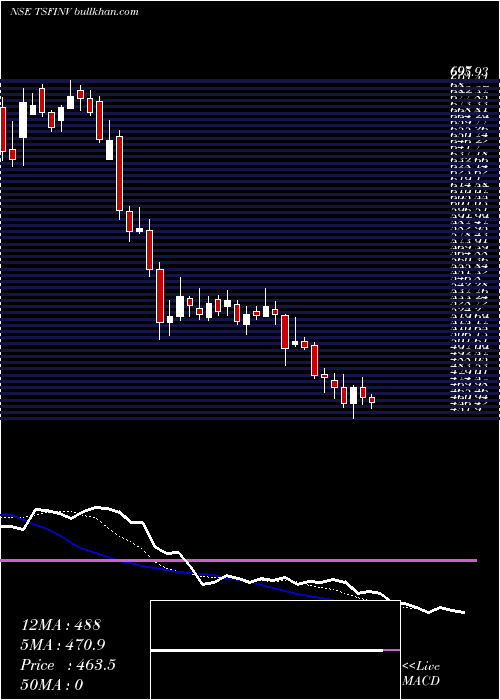500x700 pixels.
Task: Click the white MACD box outline
Action: point(275,650)
